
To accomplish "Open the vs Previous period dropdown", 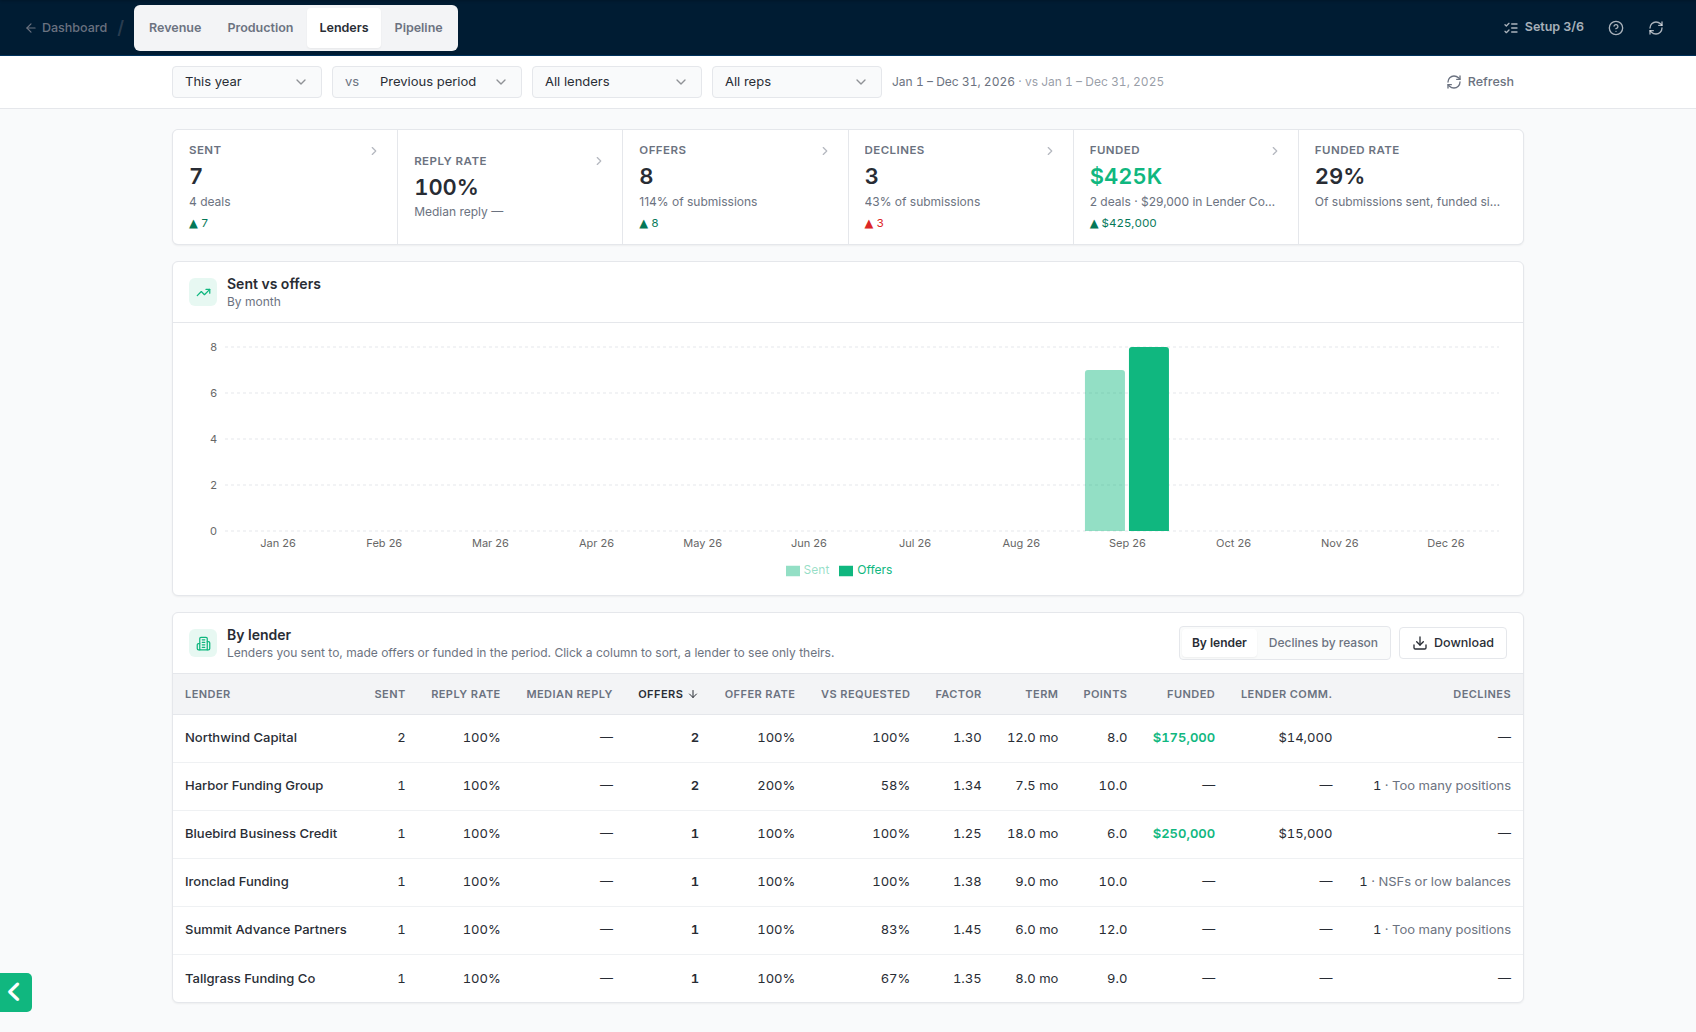I will coord(427,82).
